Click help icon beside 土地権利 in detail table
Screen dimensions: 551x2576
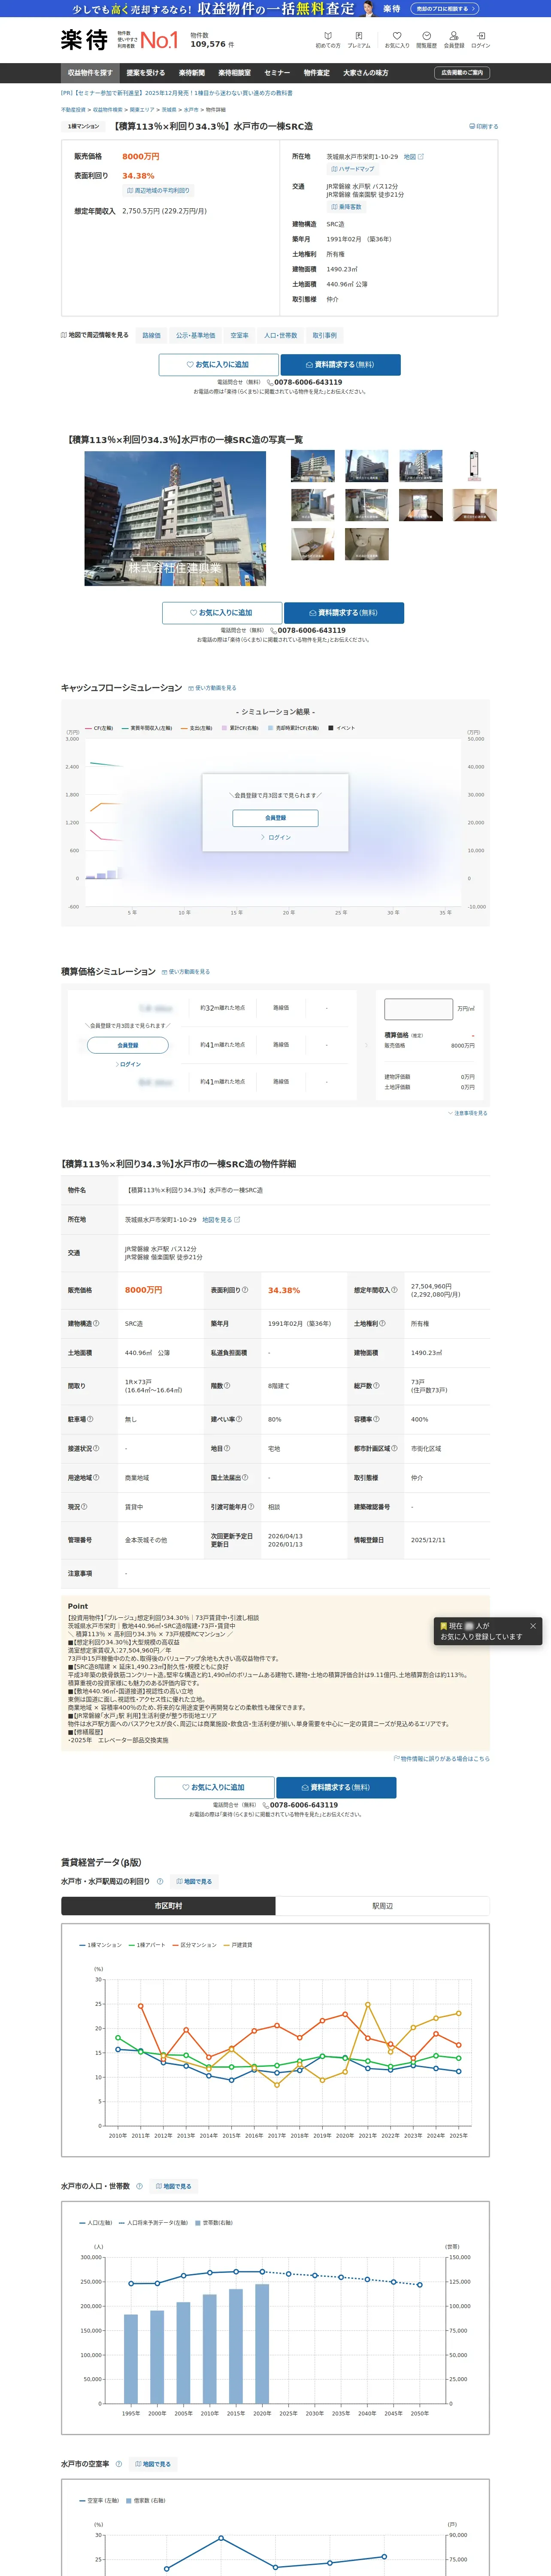click(382, 1324)
